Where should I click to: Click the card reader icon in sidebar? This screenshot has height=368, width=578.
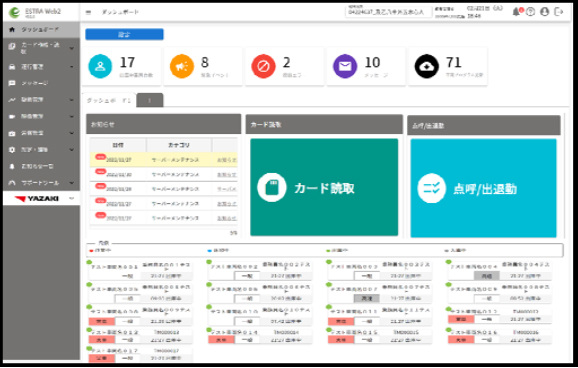[x=12, y=47]
